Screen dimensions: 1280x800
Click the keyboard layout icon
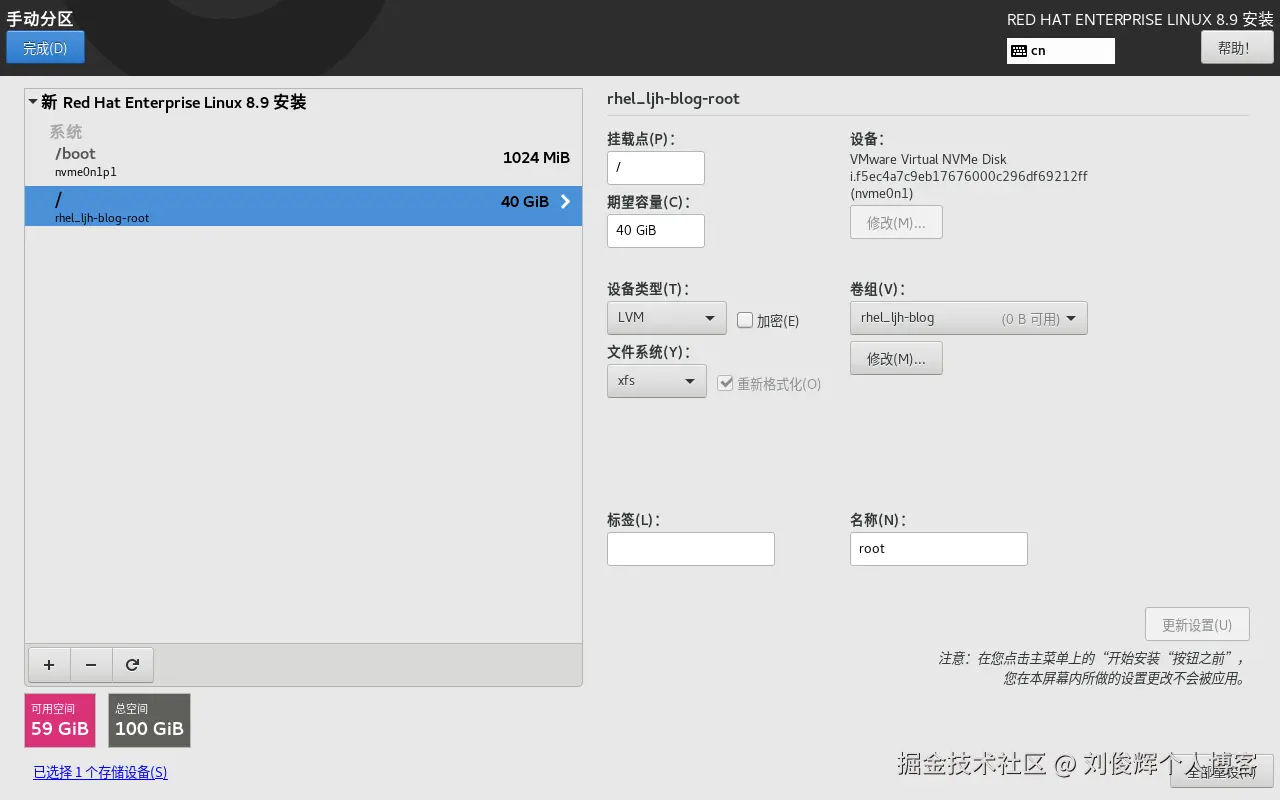(1019, 51)
